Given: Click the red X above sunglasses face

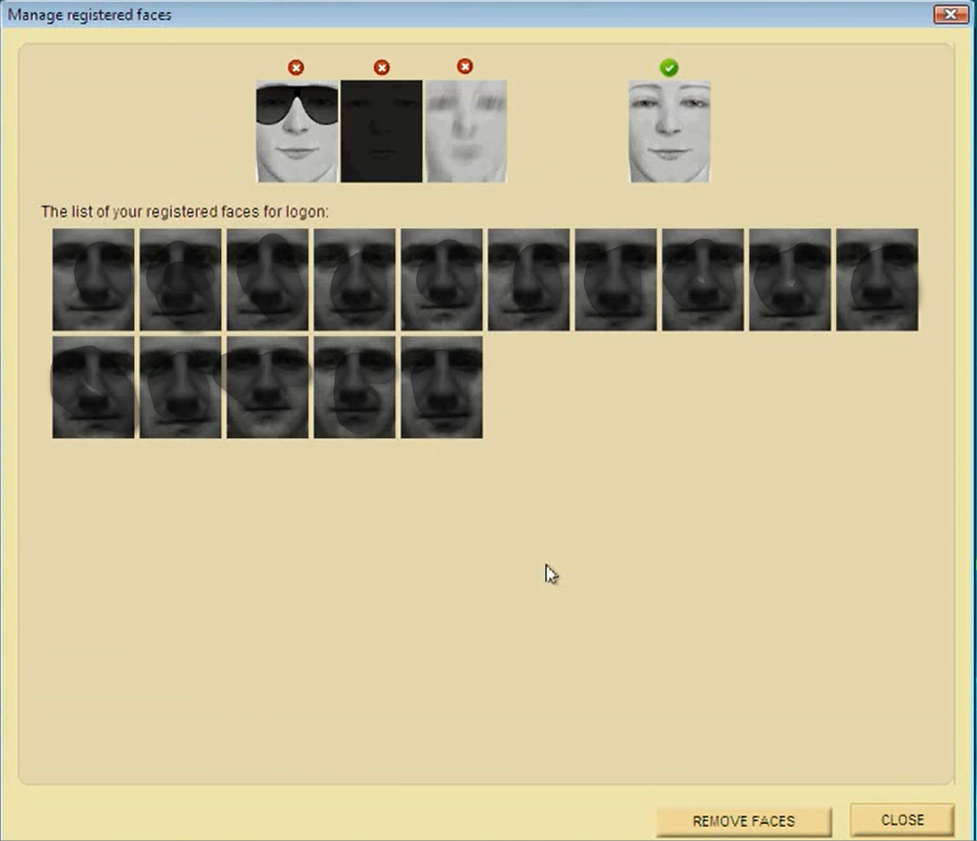Looking at the screenshot, I should tap(296, 67).
